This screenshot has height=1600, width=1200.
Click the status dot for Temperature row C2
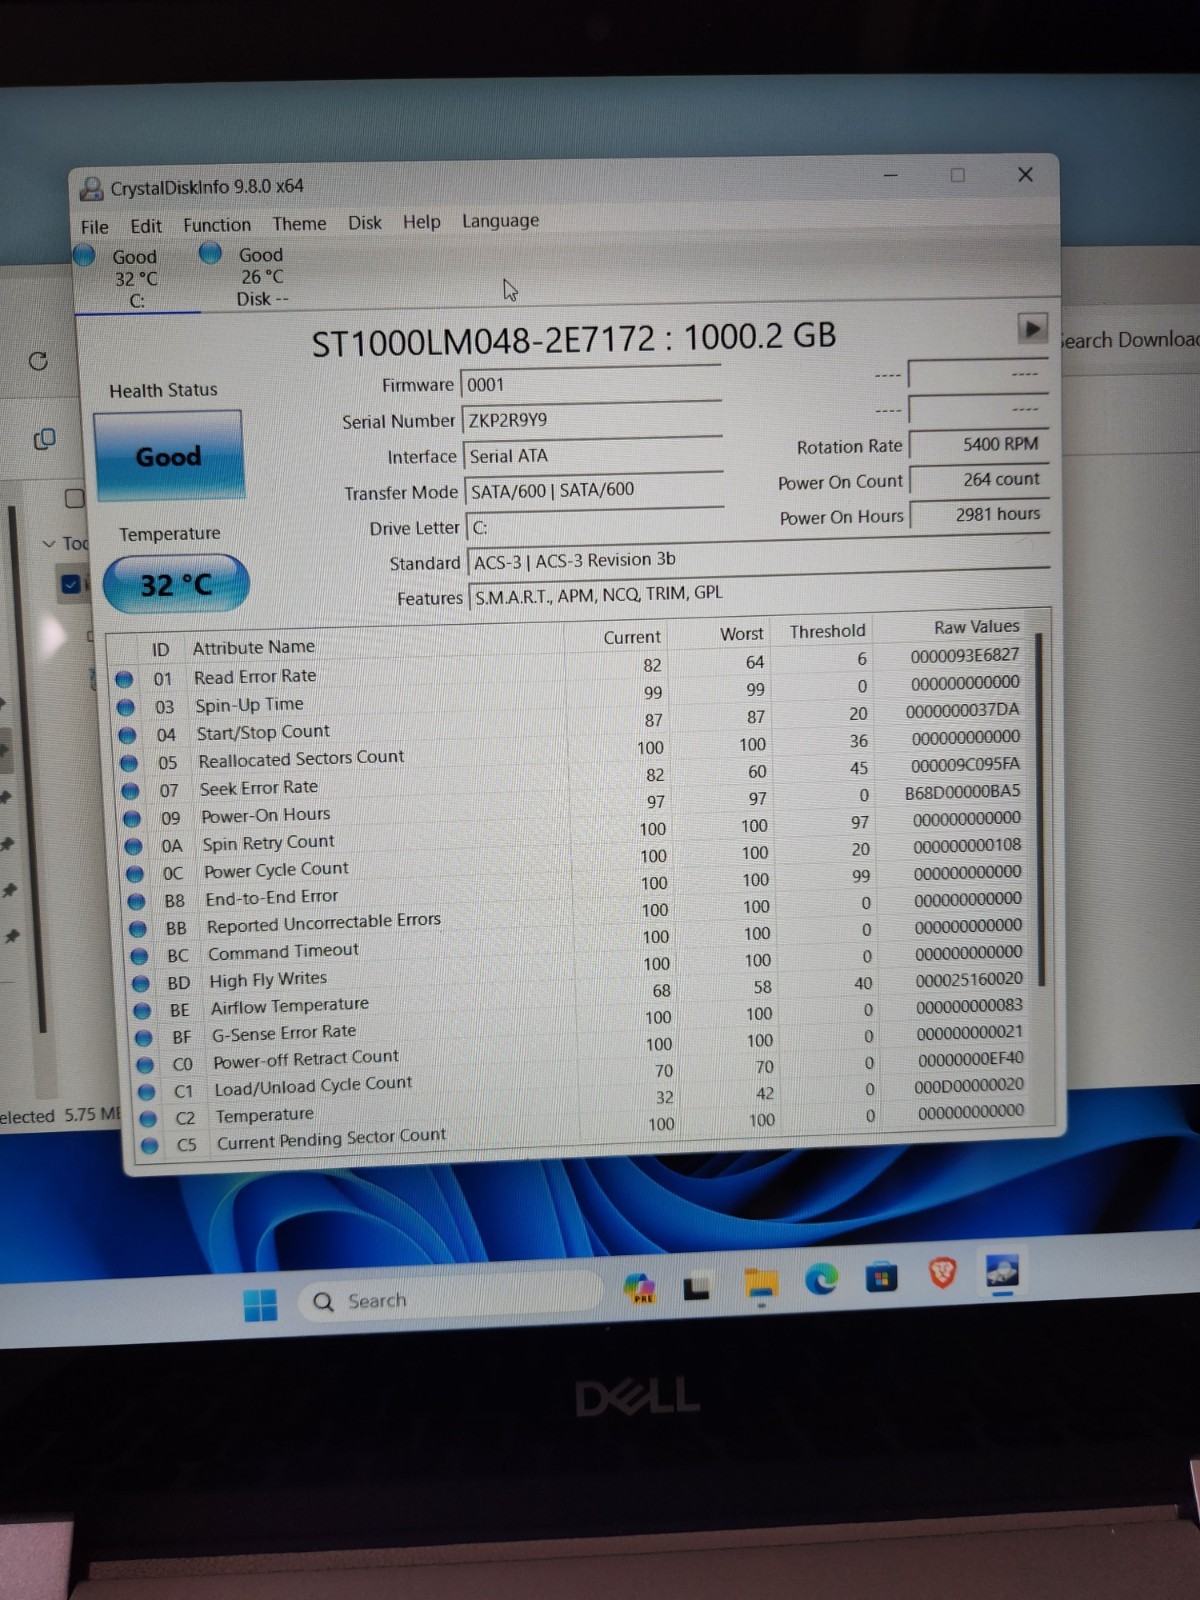[x=148, y=1118]
